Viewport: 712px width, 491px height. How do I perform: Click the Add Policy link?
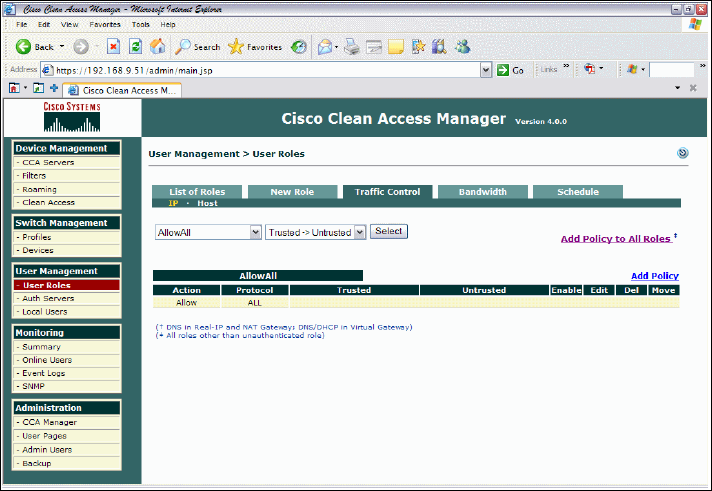coord(654,276)
